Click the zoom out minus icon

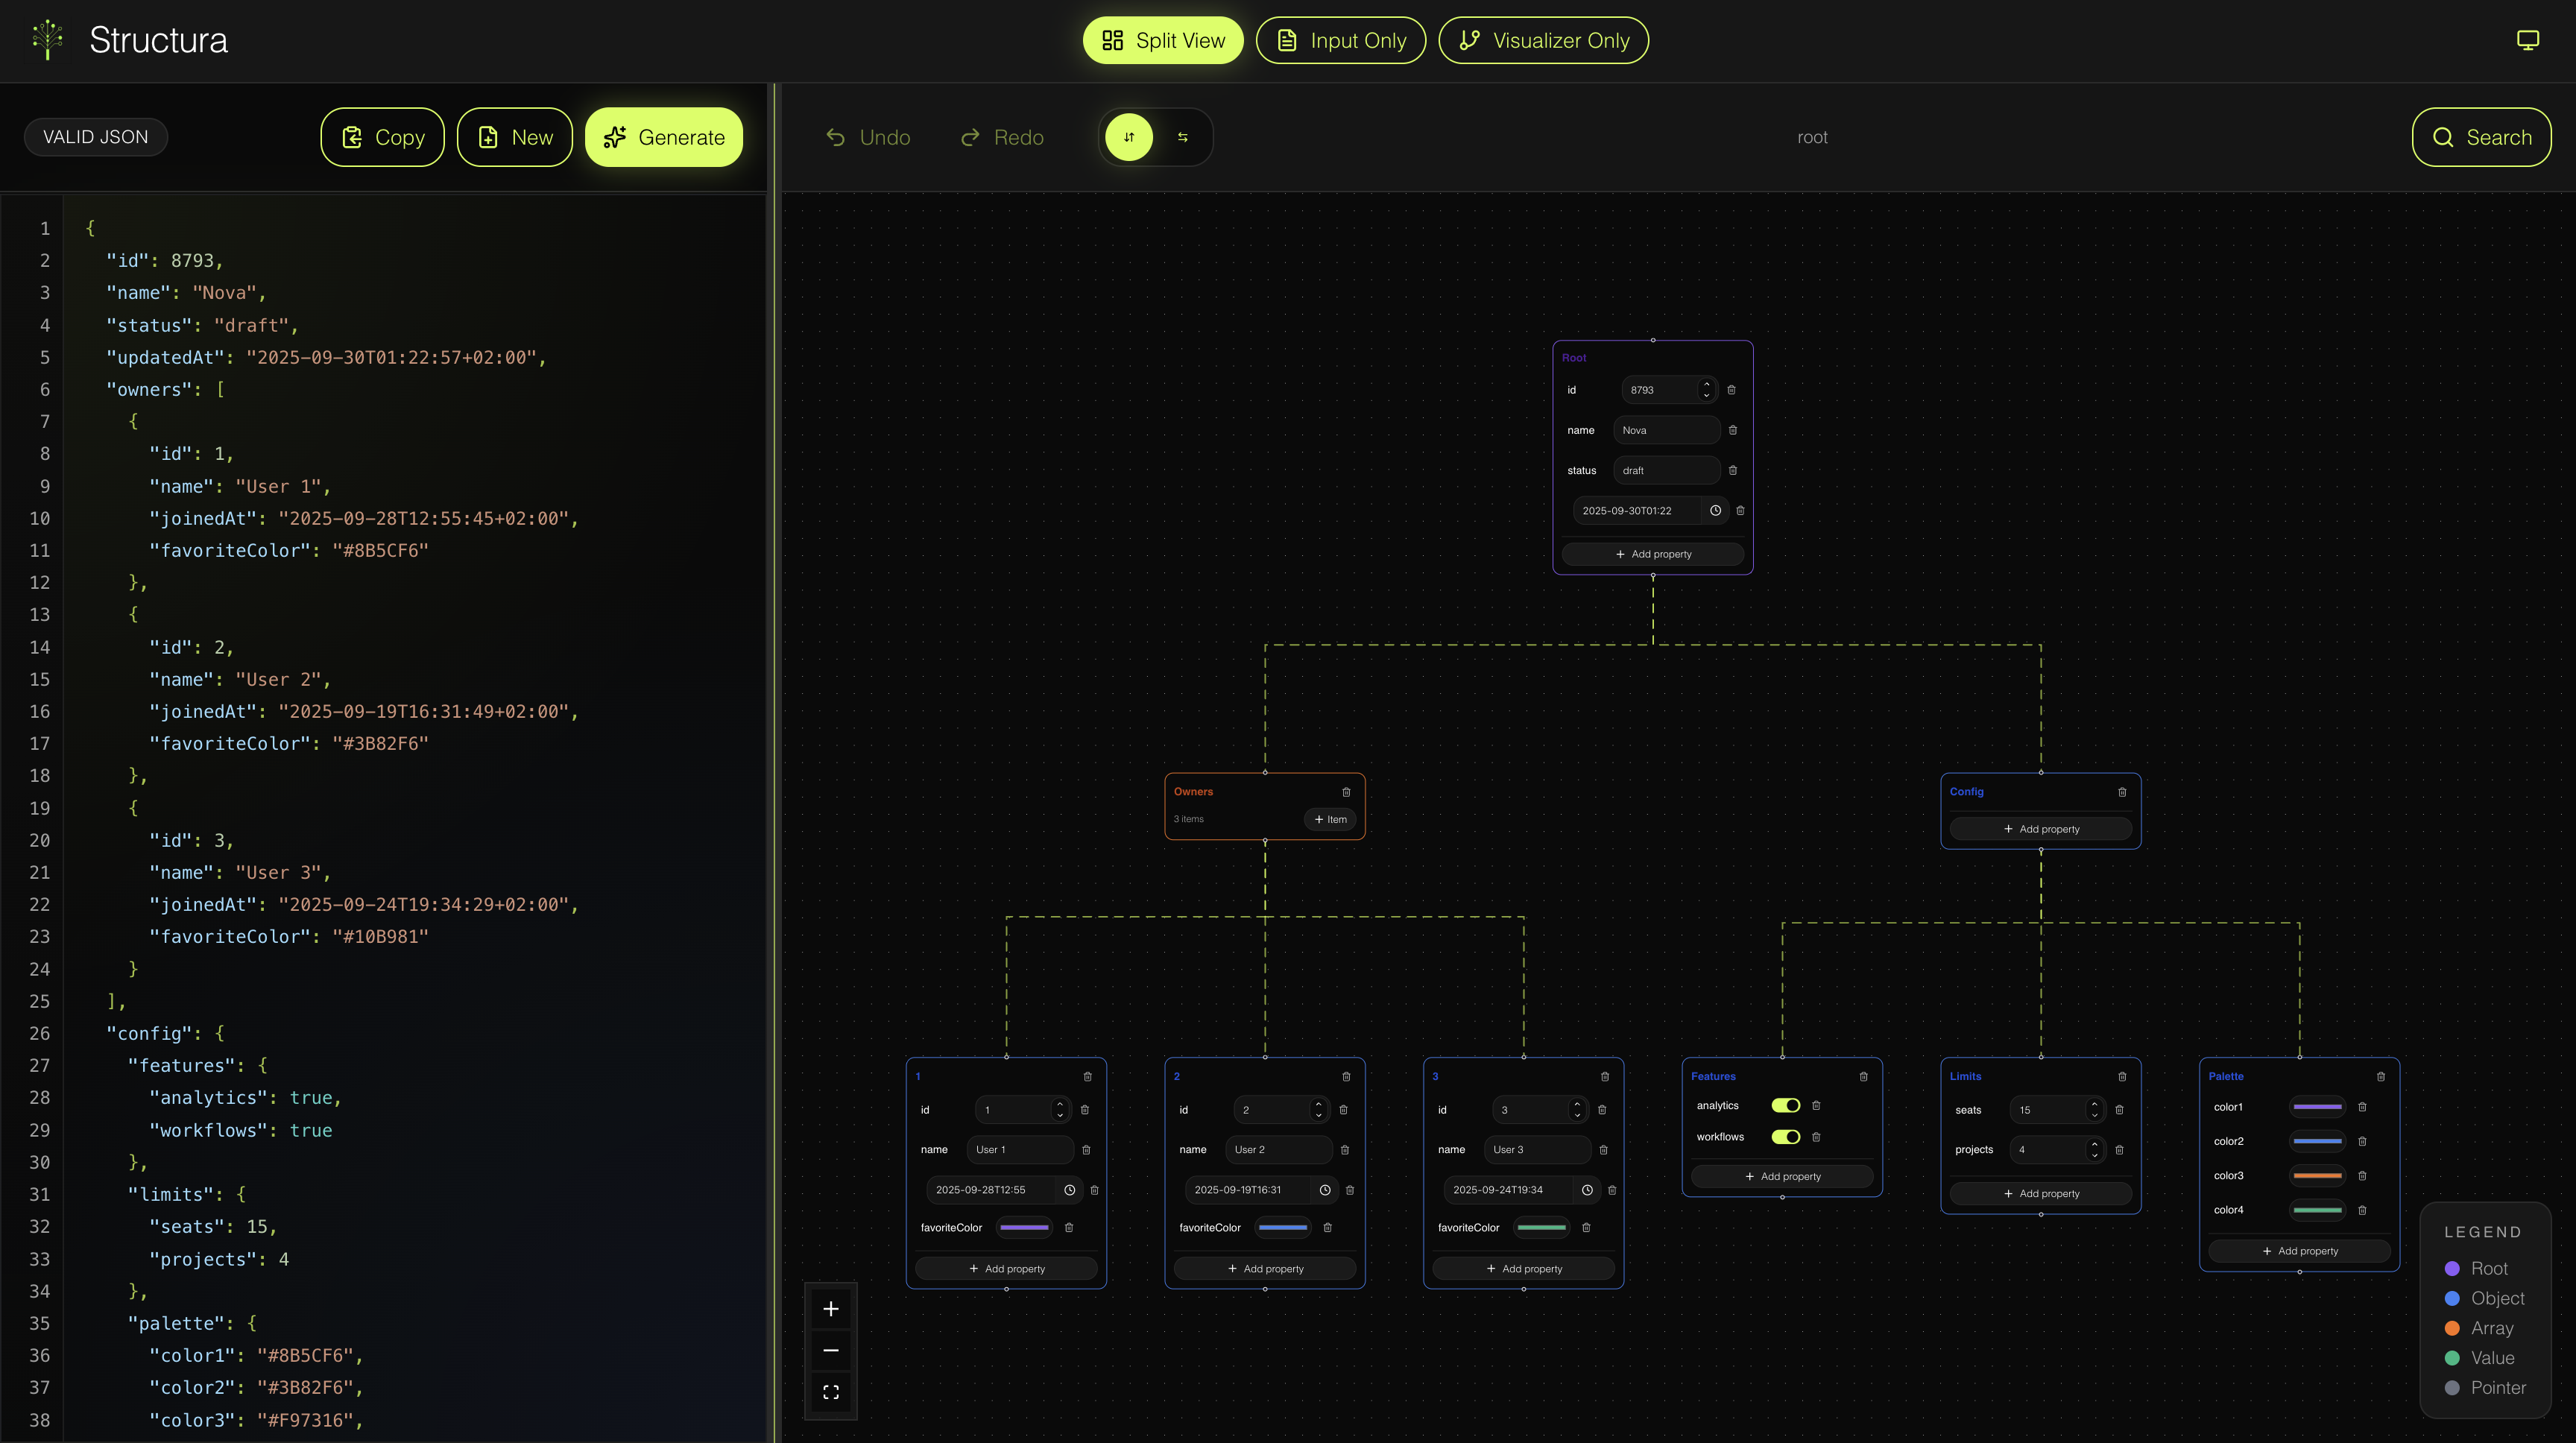point(830,1350)
